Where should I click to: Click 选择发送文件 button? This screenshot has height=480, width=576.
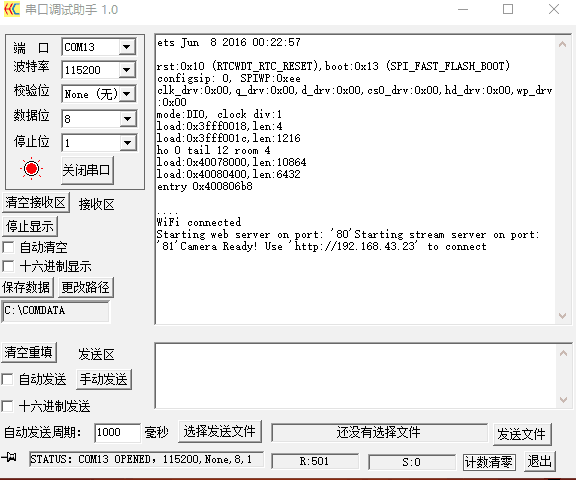tap(220, 432)
